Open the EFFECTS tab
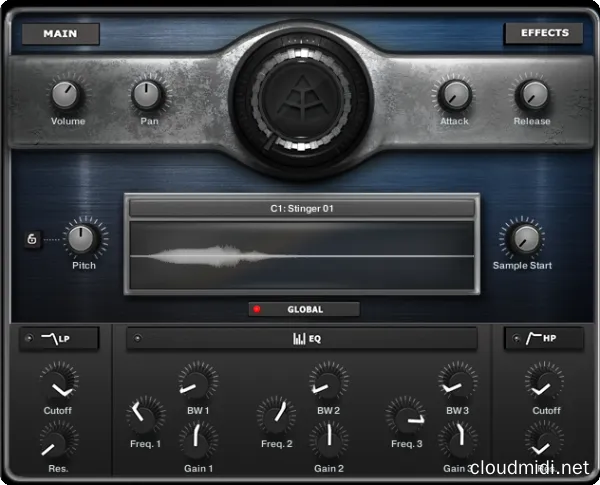The height and width of the screenshot is (485, 600). tap(544, 33)
